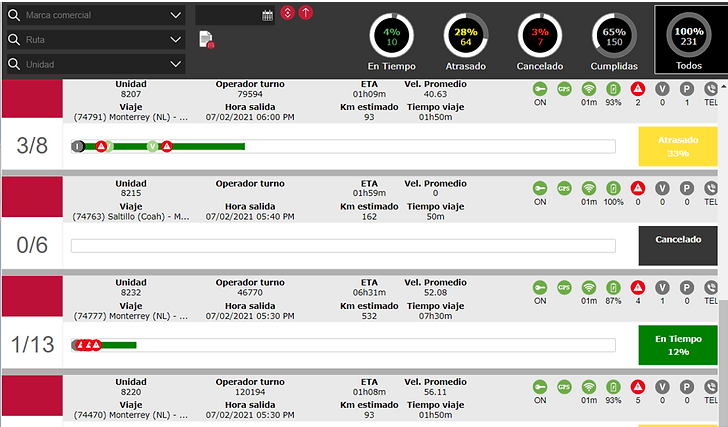Select the Cancelado filter gauge

[540, 42]
